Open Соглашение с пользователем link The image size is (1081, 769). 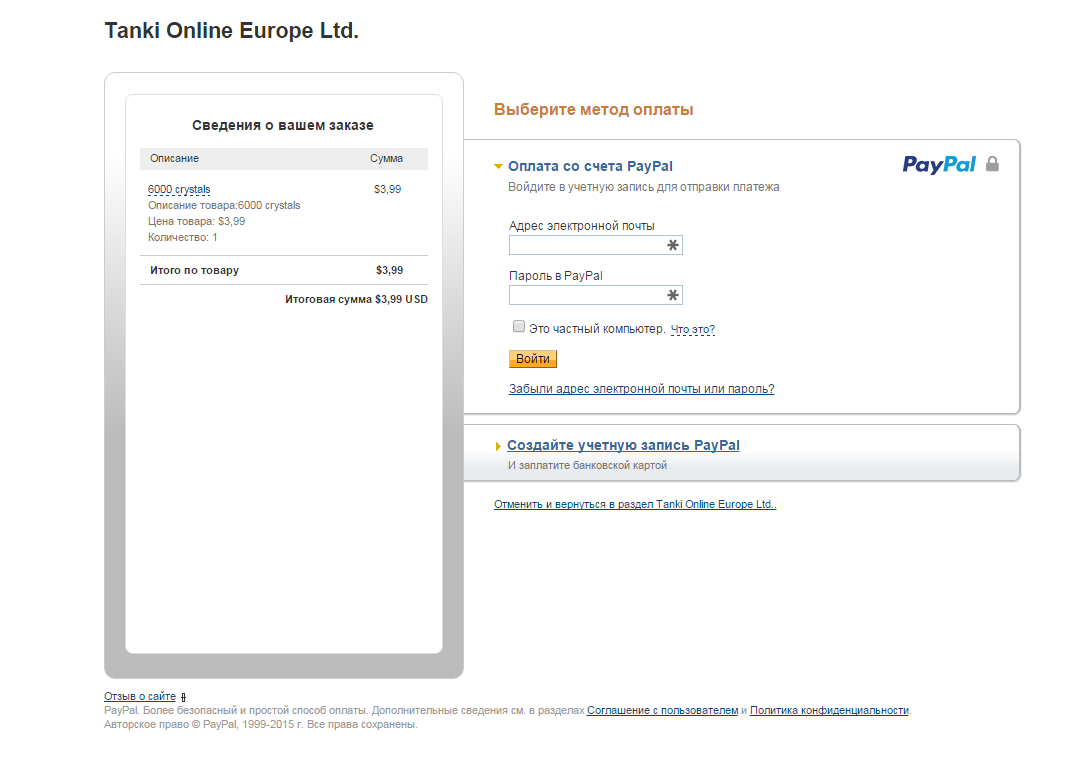(663, 710)
